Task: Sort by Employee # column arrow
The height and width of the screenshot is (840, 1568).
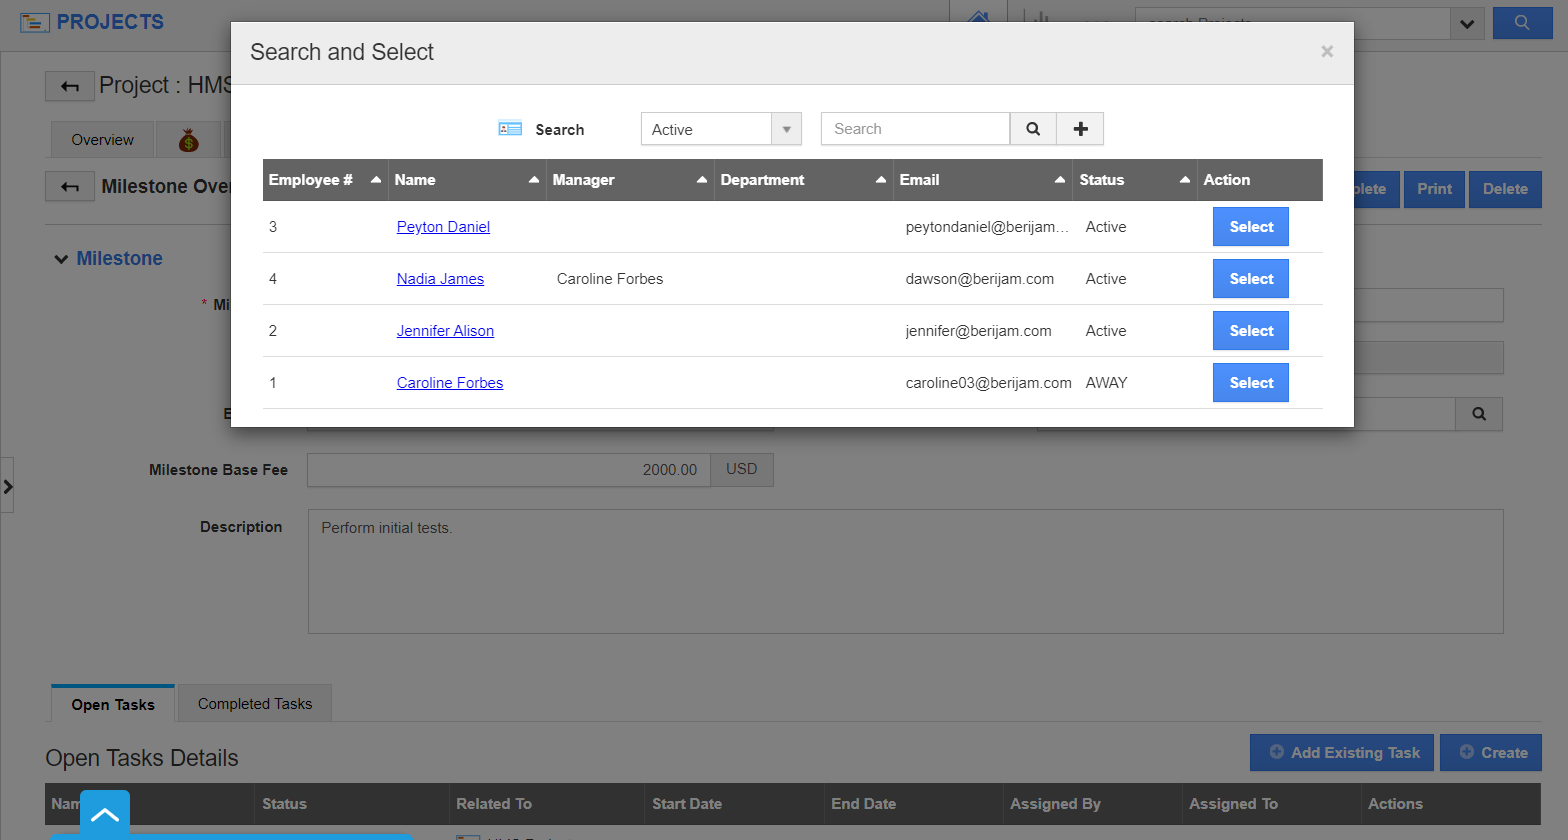Action: (x=376, y=180)
